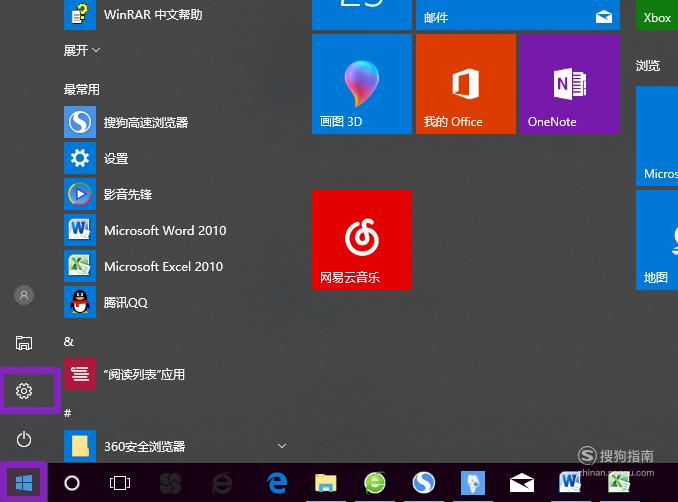Click the 最常用 section heading
This screenshot has width=678, height=502.
pos(82,90)
